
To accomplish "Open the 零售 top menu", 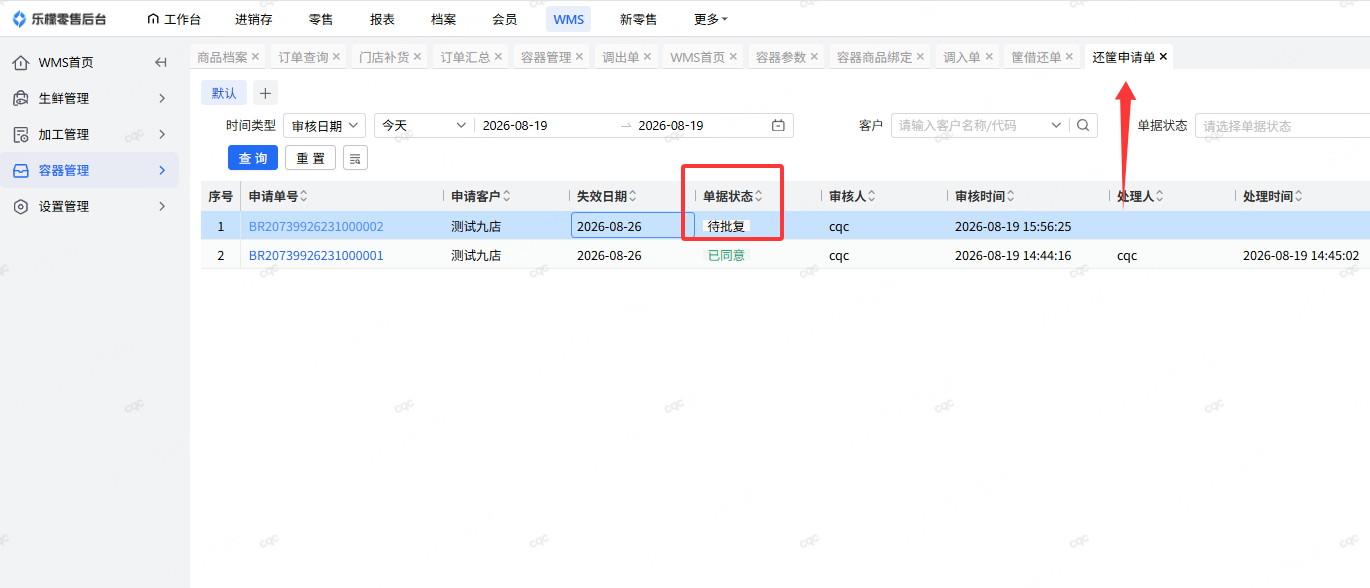I will click(321, 19).
